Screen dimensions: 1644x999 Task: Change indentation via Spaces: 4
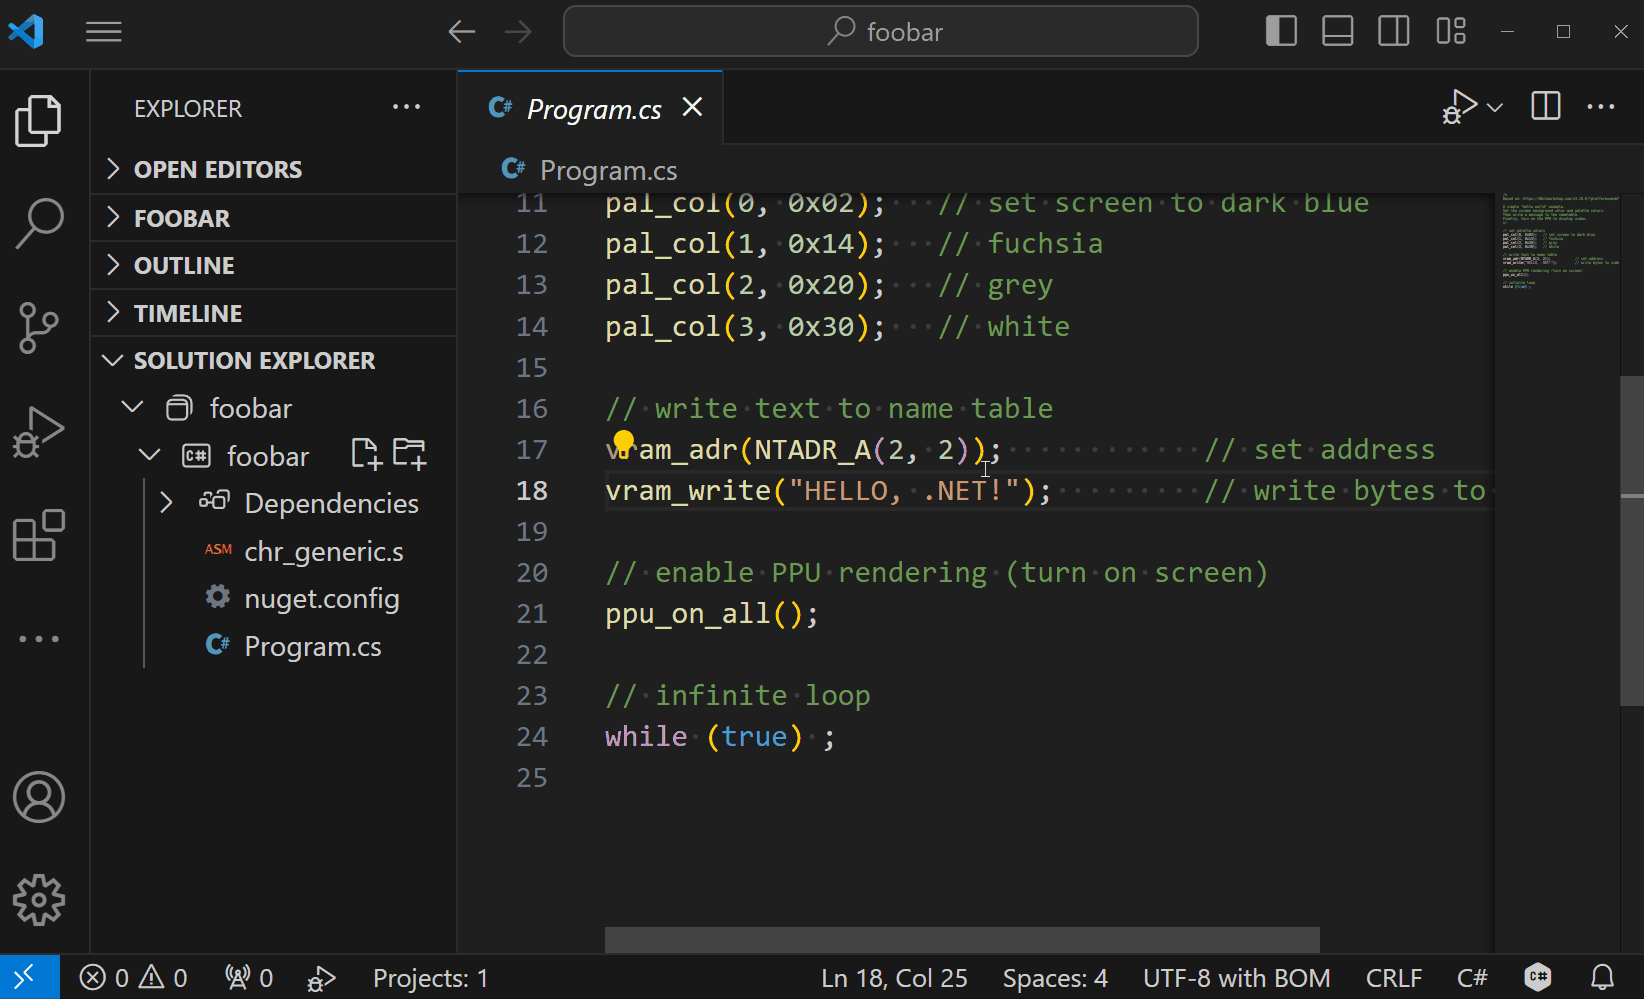(1055, 977)
